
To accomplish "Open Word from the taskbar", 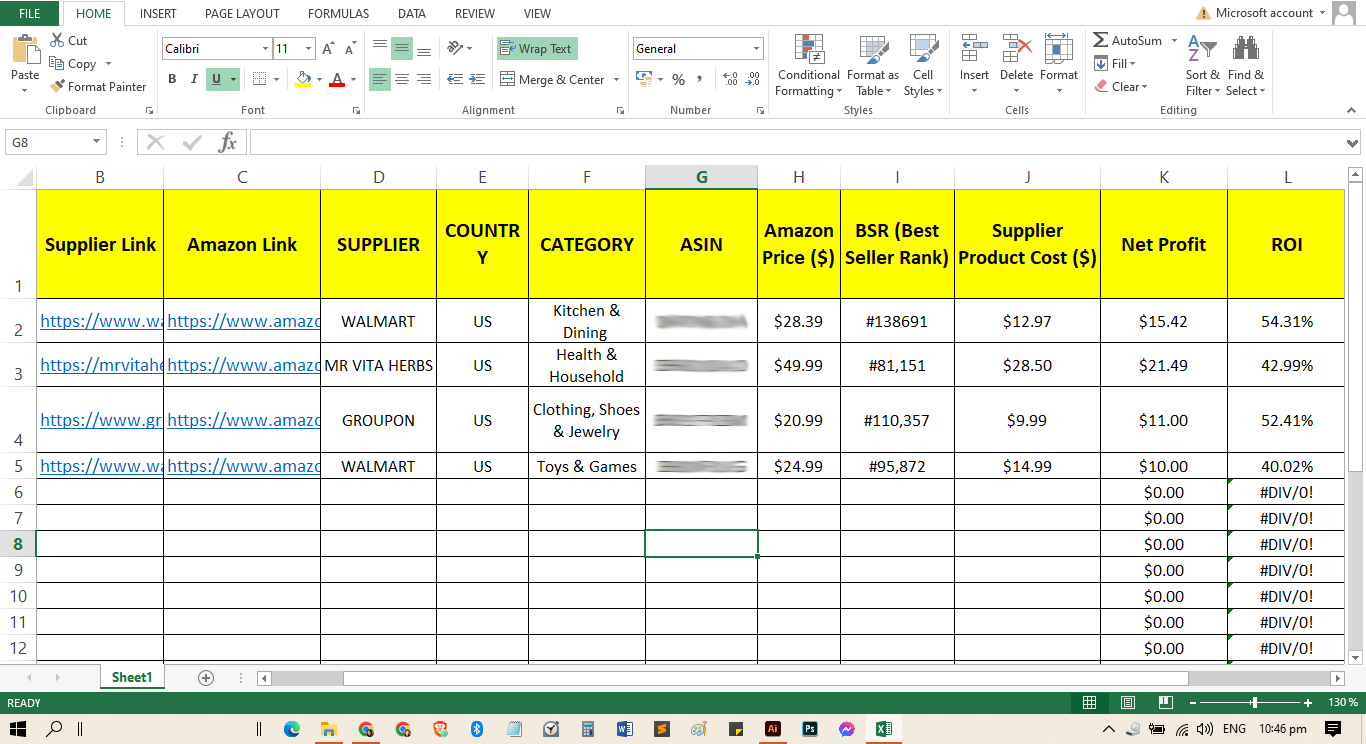I will click(x=626, y=729).
